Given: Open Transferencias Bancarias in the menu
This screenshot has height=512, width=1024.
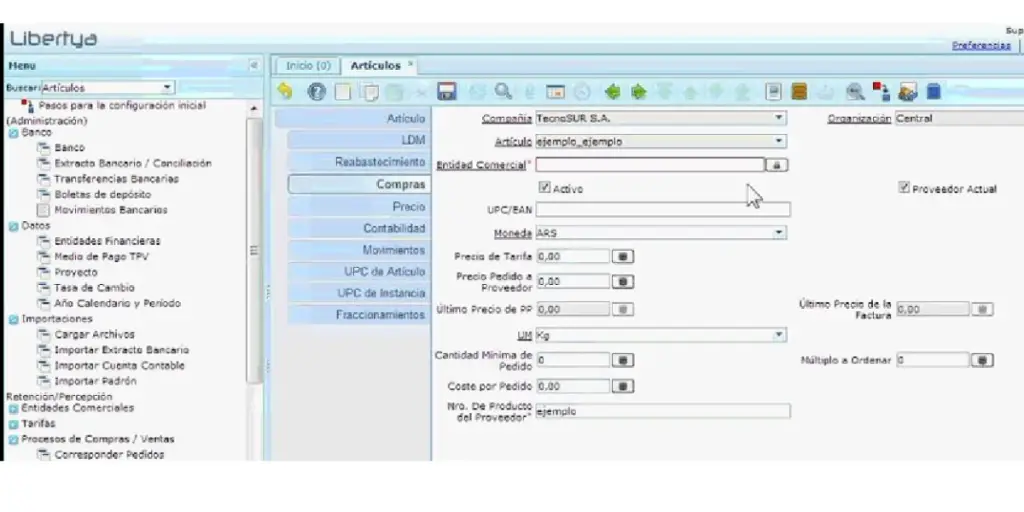Looking at the screenshot, I should (117, 179).
